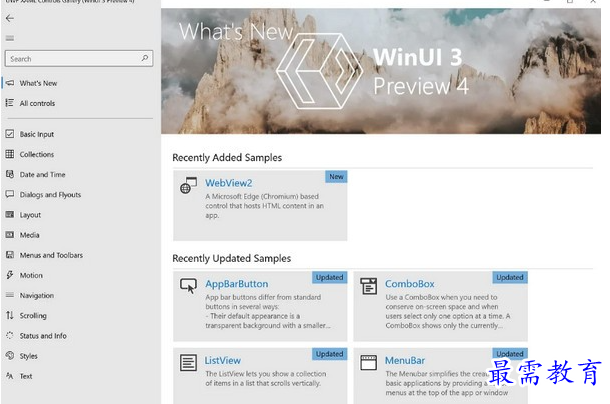Click the WebView2 globe window icon
Screen dimensions: 610x404
pyautogui.click(x=188, y=185)
